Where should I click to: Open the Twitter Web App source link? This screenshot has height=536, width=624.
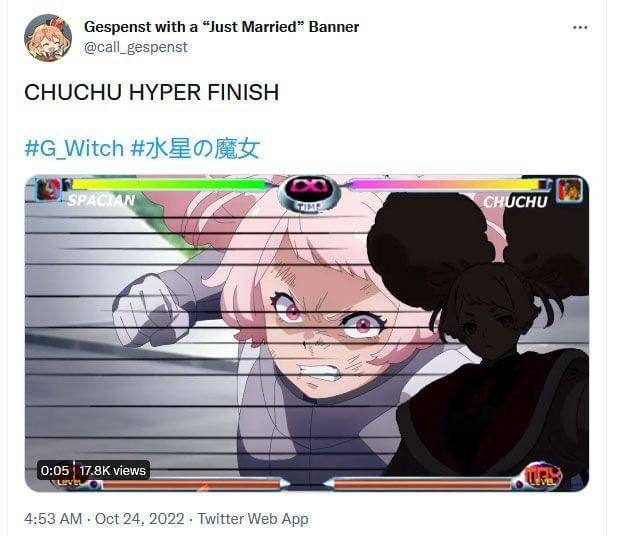(253, 519)
